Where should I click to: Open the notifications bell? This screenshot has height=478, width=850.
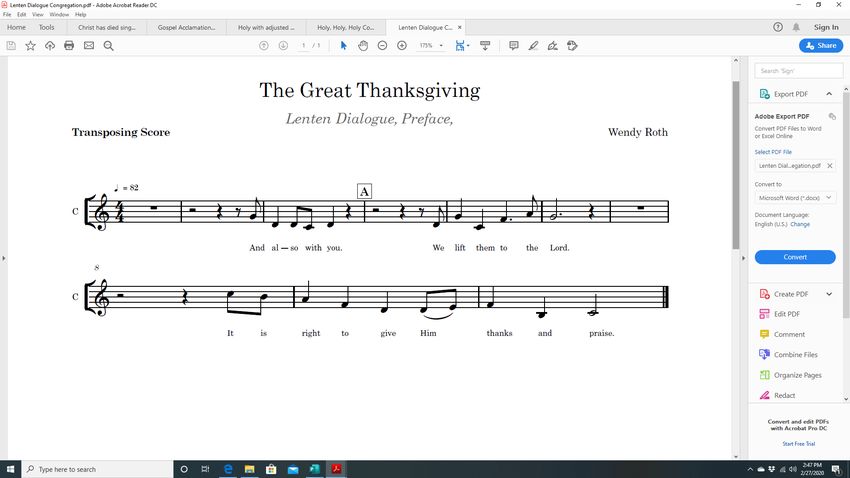tap(796, 27)
